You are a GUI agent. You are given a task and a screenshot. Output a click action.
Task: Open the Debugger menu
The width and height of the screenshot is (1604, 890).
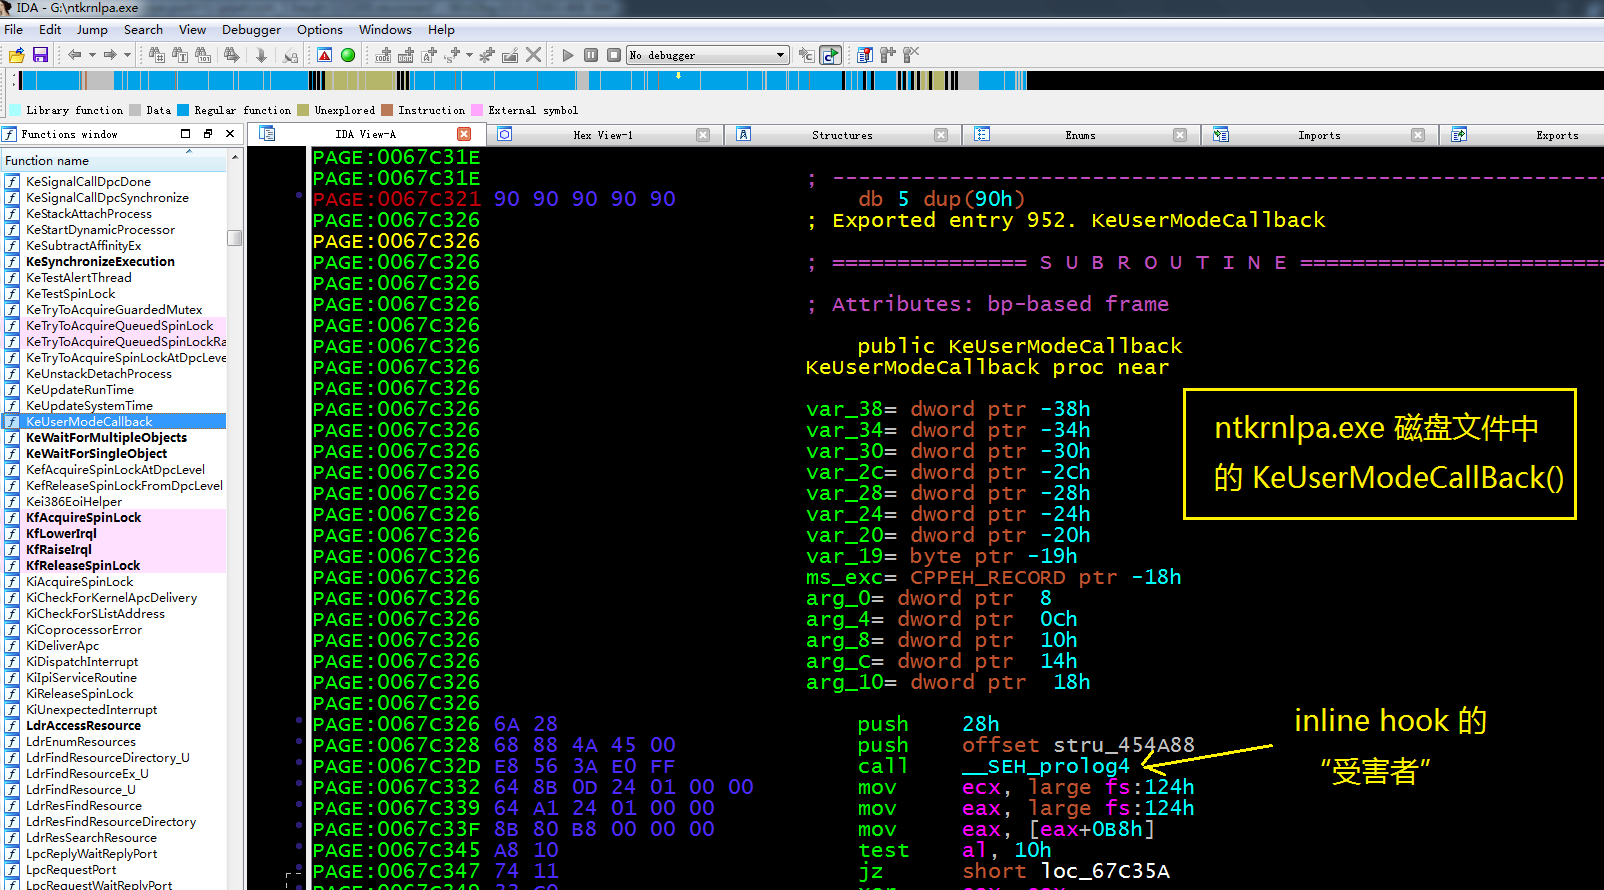click(x=251, y=30)
